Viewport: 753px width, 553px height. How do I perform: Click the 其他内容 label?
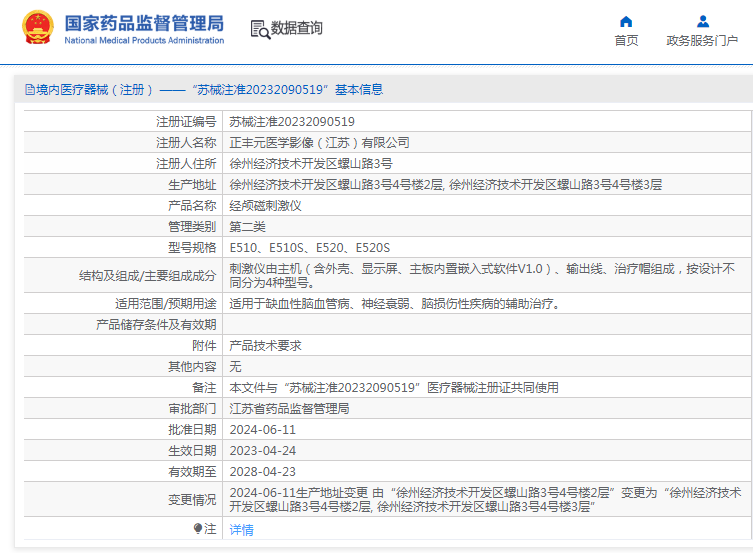click(x=192, y=367)
